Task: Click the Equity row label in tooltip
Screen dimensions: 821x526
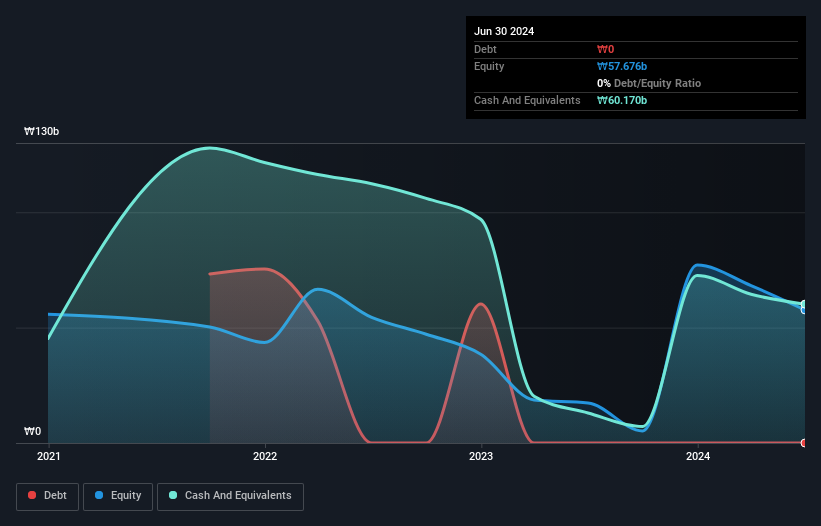Action: tap(489, 66)
